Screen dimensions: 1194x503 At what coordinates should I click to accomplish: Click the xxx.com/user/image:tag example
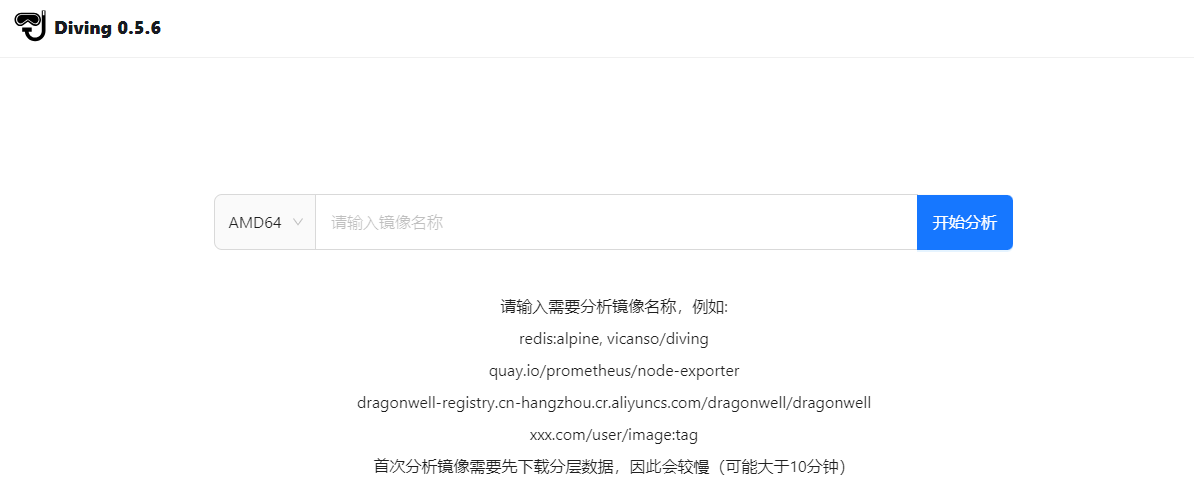614,435
